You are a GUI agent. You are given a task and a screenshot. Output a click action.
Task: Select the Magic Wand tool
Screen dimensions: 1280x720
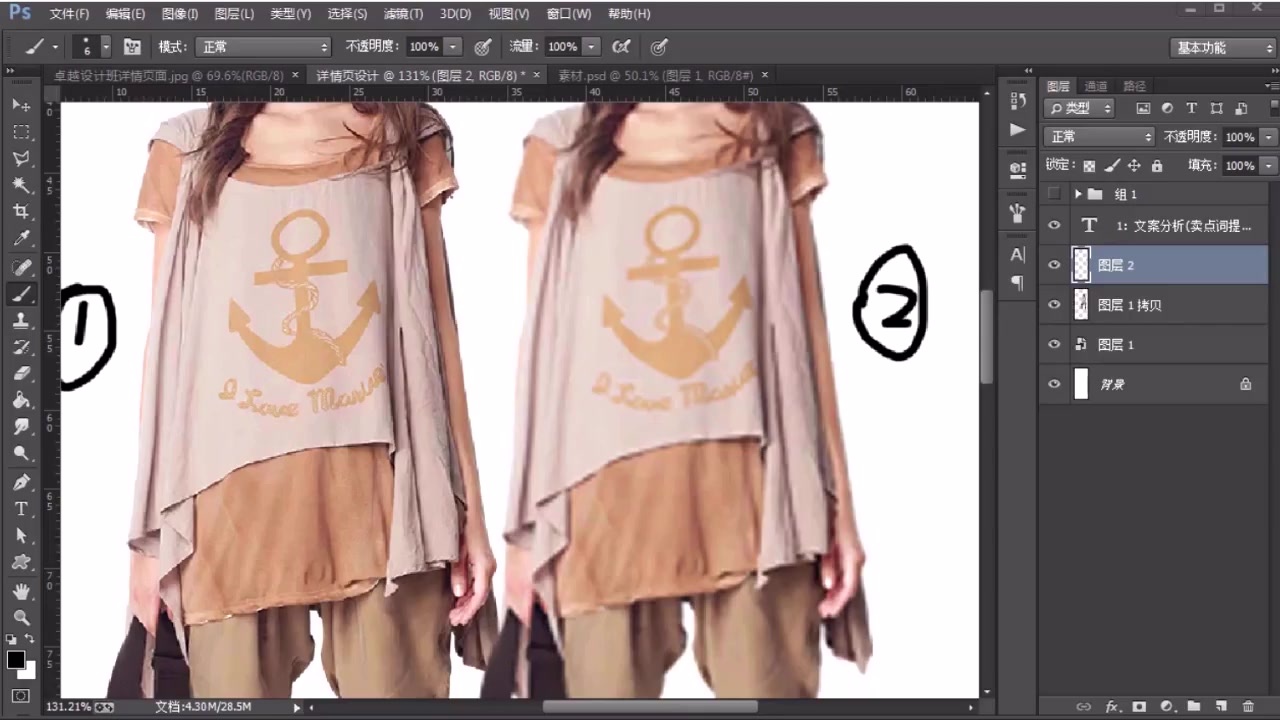pyautogui.click(x=21, y=186)
